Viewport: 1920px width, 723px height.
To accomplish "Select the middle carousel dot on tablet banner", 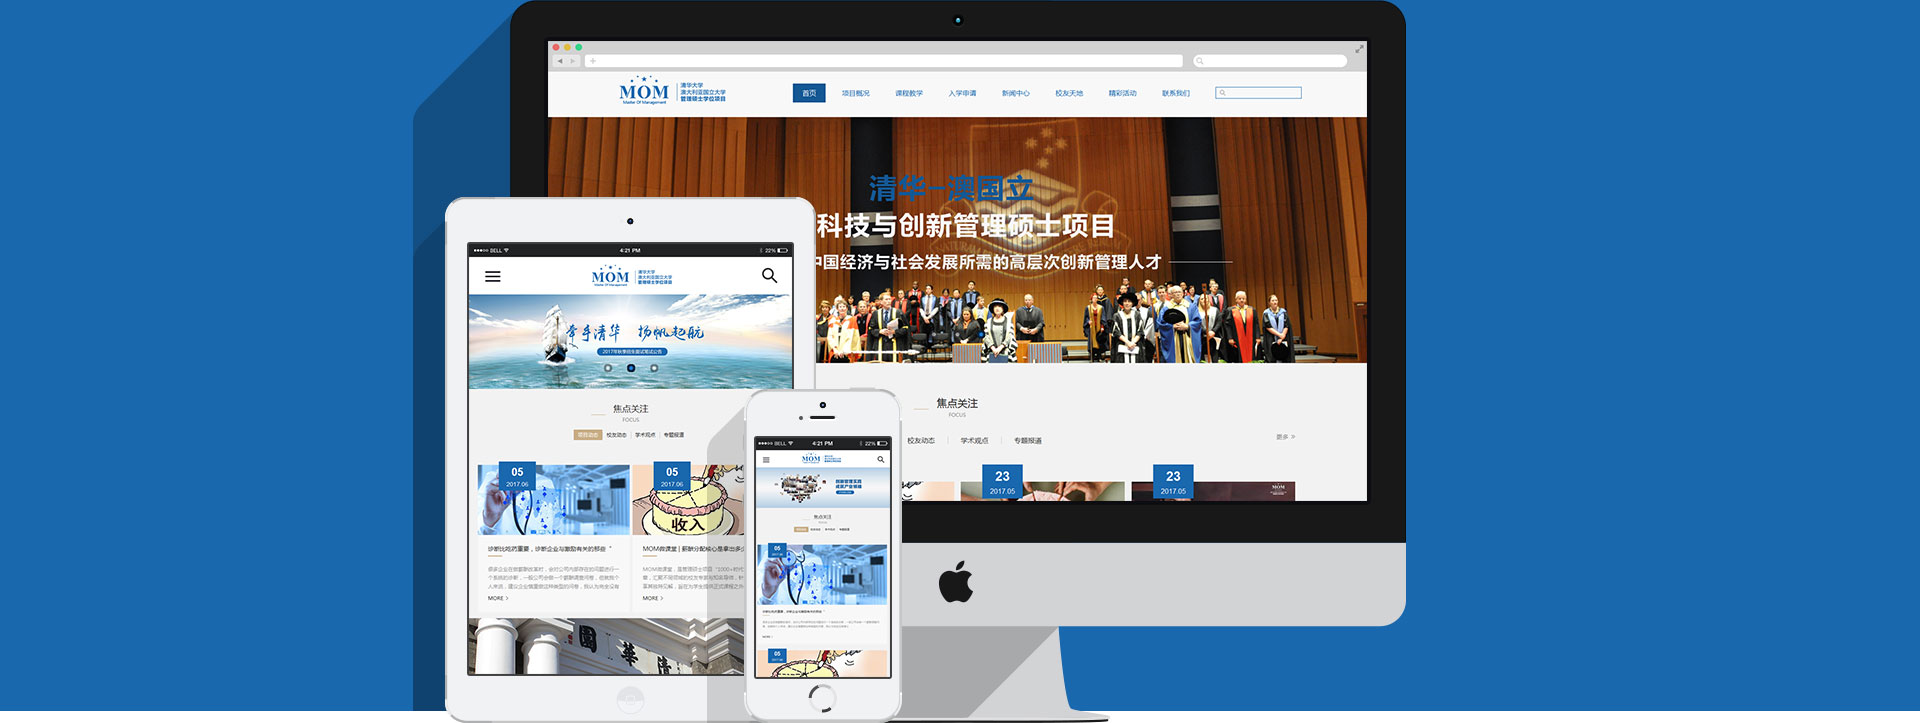I will pos(631,368).
